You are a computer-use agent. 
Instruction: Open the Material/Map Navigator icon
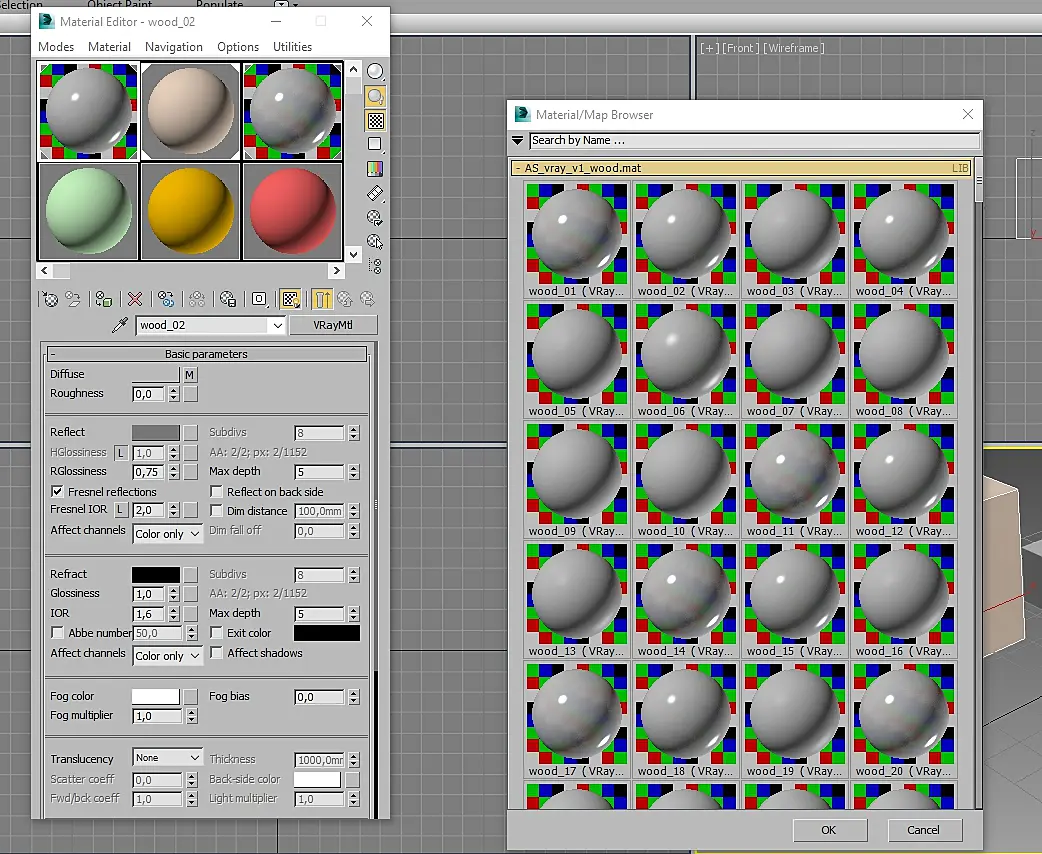[375, 267]
